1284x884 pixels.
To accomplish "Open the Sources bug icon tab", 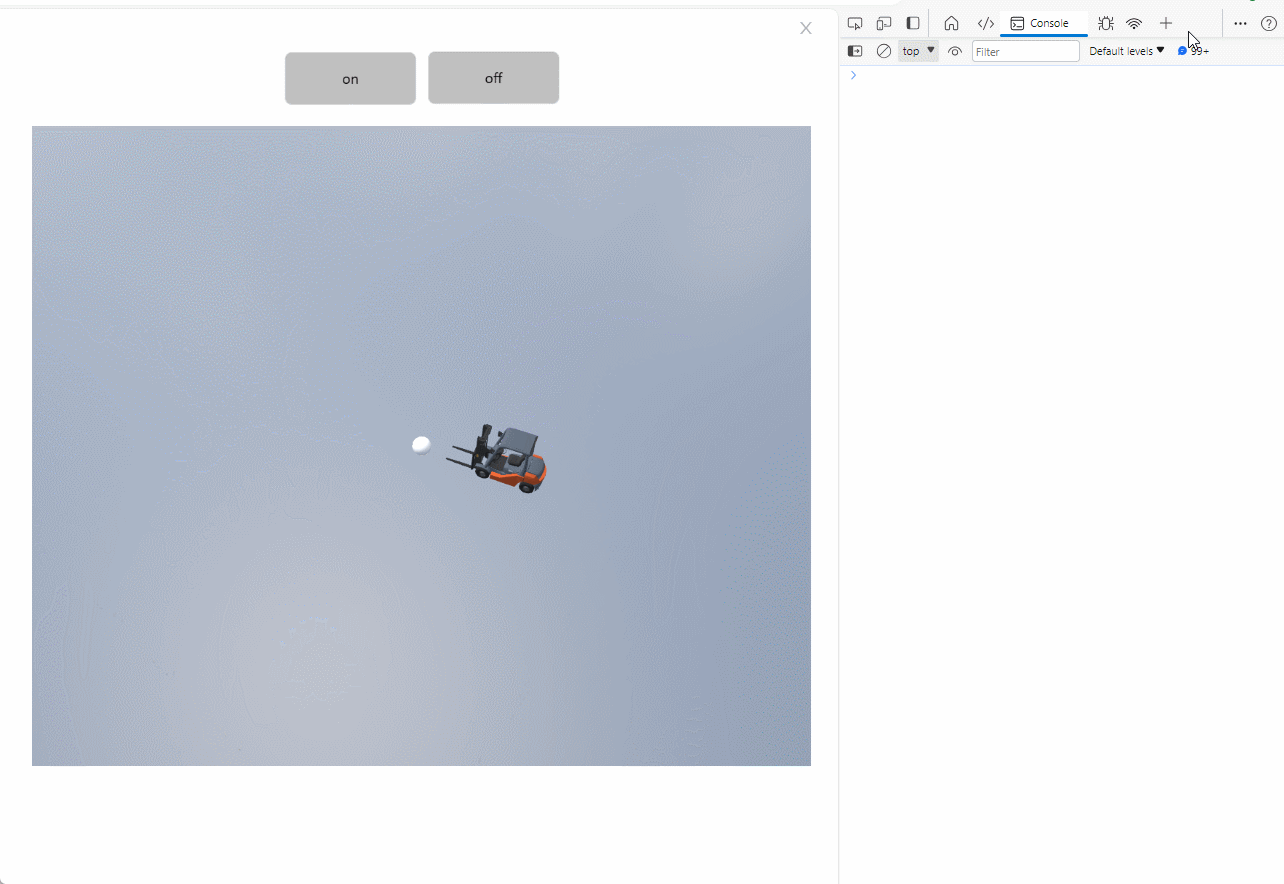I will pyautogui.click(x=1105, y=23).
